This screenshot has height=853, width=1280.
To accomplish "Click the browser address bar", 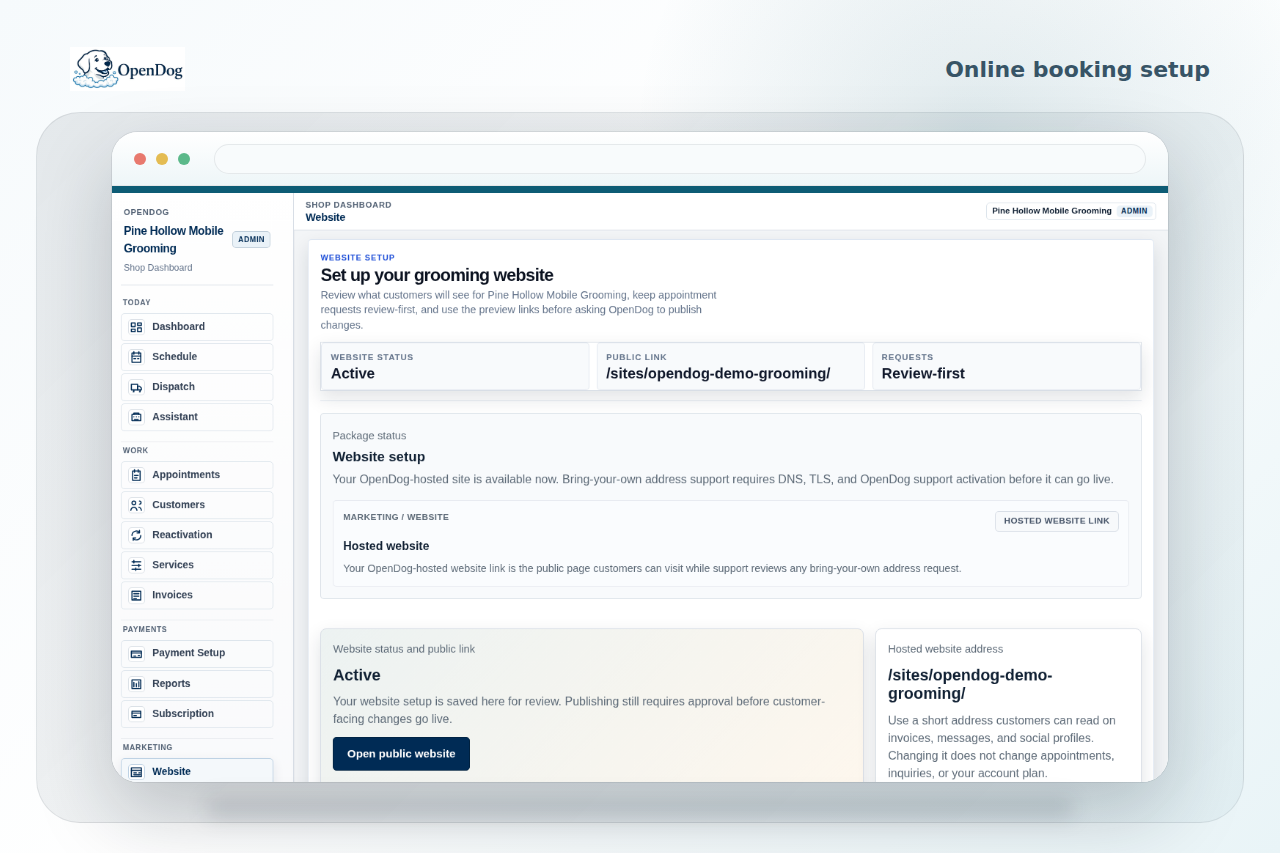I will [680, 159].
